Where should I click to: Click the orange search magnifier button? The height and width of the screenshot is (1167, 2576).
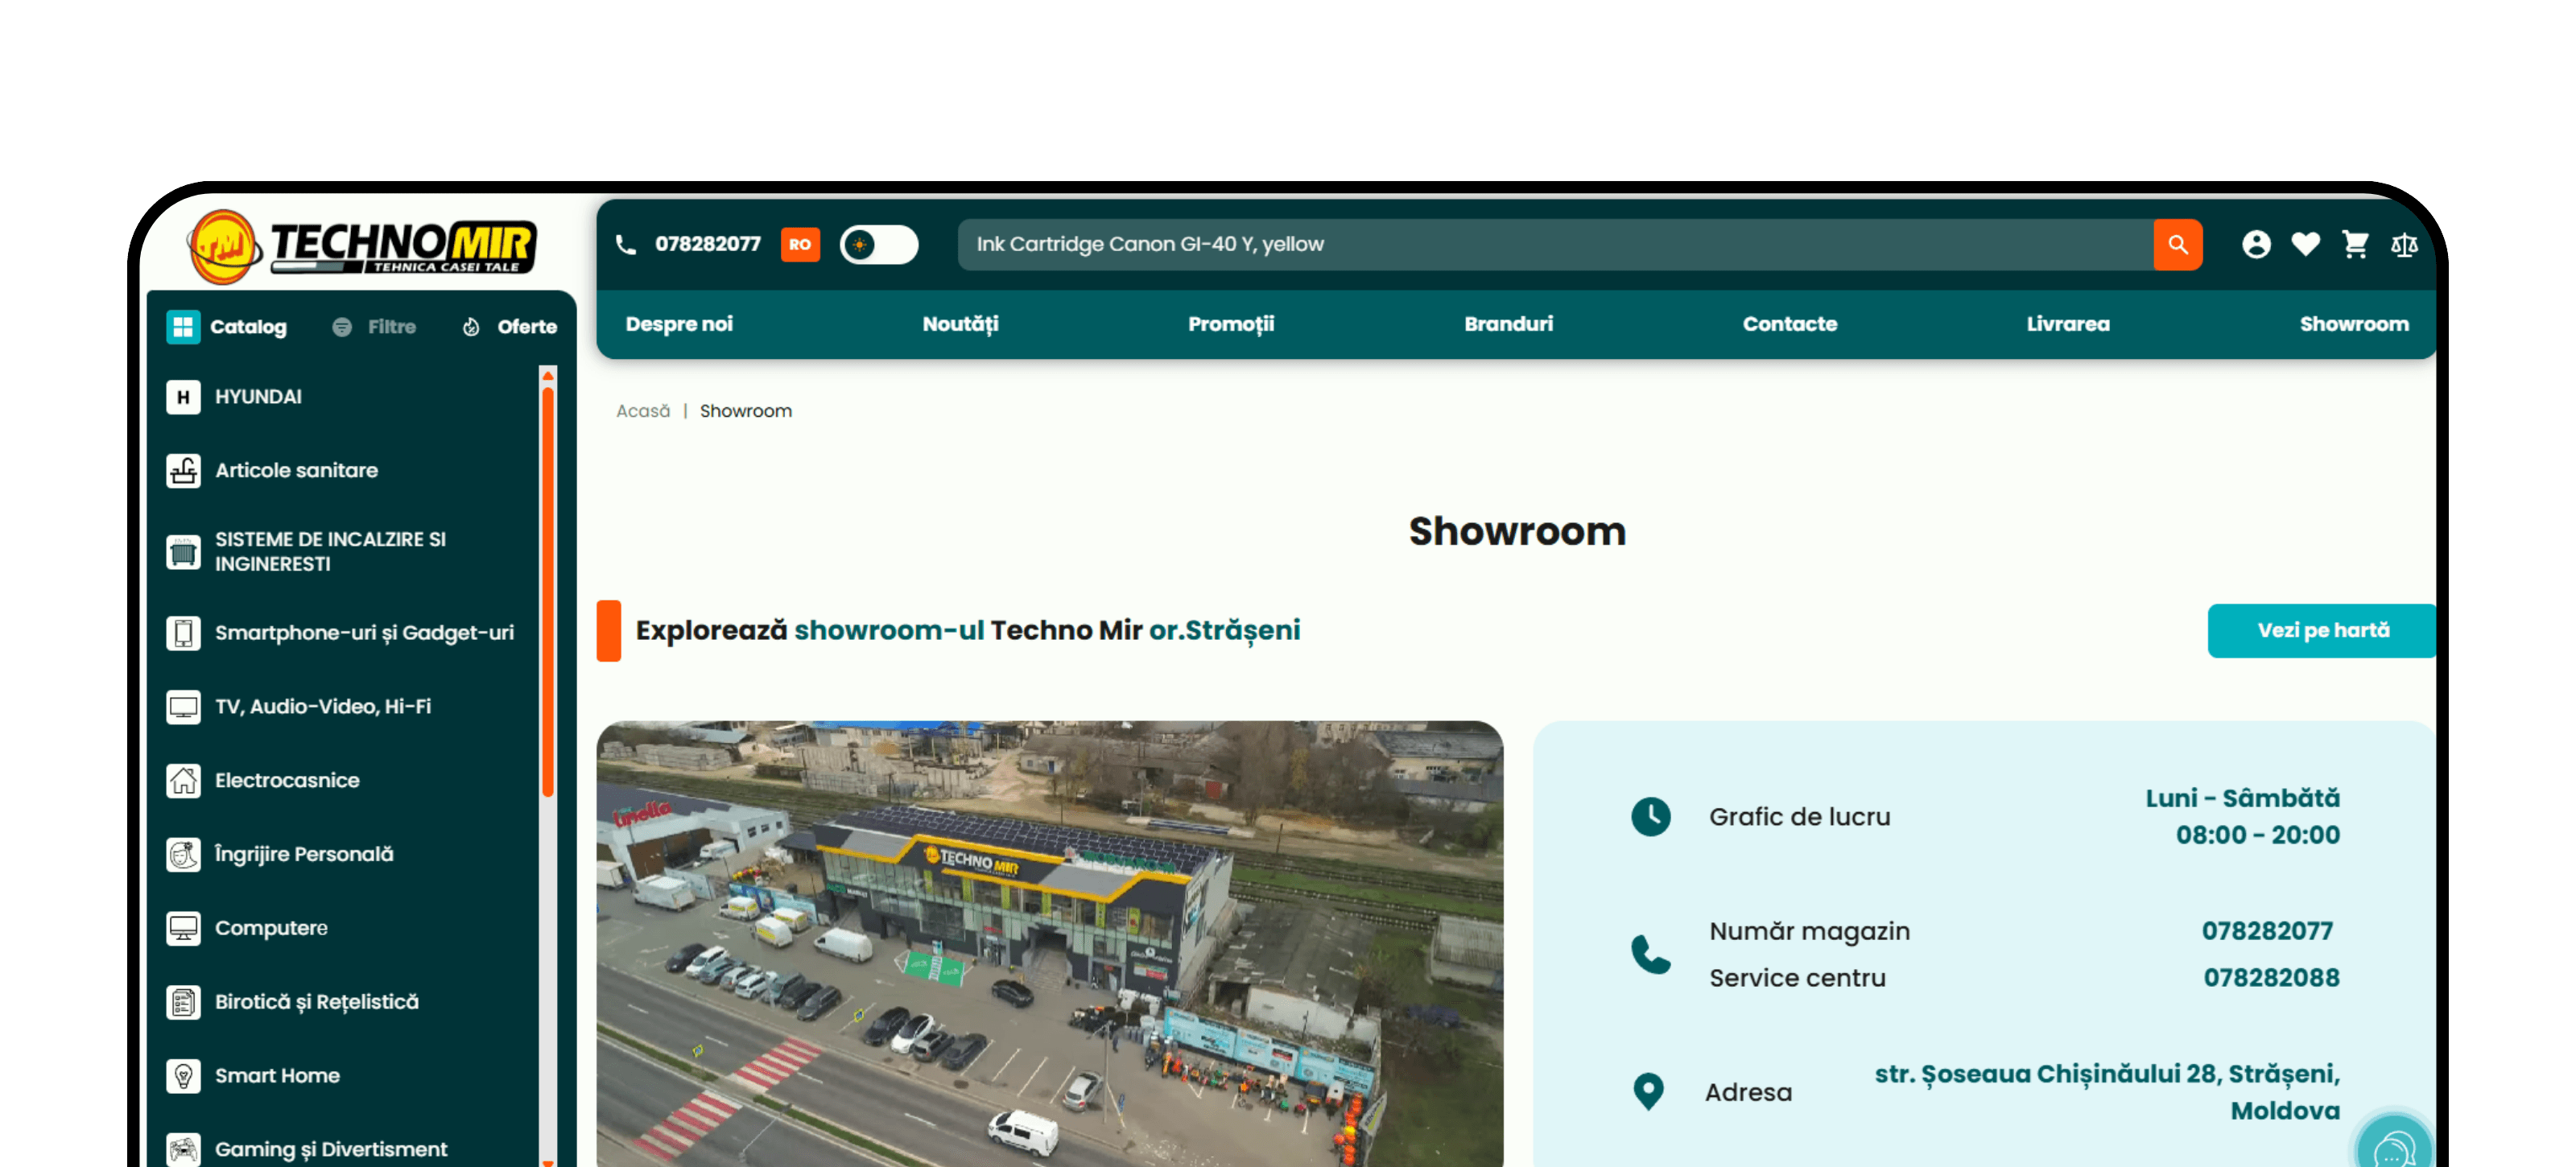coord(2177,245)
